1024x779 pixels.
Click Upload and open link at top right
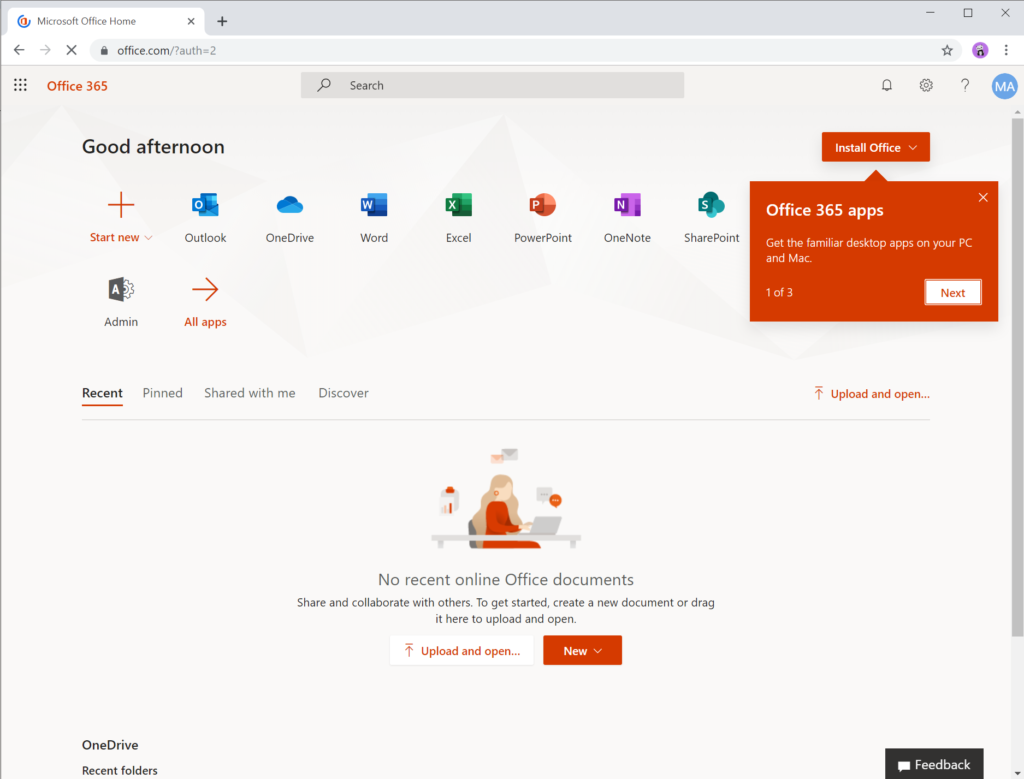tap(871, 394)
